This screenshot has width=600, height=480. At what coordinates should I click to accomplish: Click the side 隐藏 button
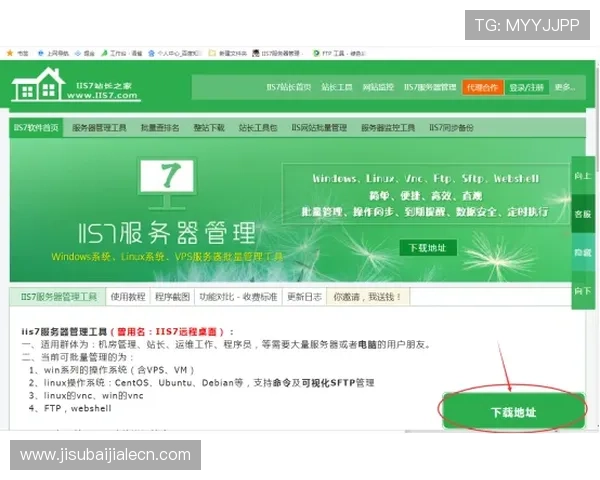pos(583,253)
